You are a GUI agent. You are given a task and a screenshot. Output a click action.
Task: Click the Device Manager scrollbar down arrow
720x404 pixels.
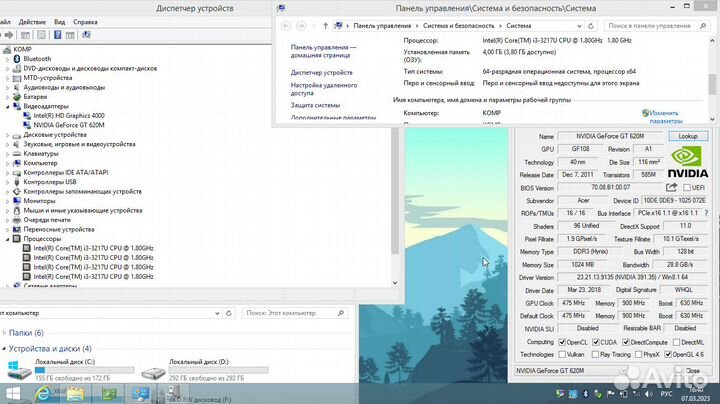coord(395,283)
